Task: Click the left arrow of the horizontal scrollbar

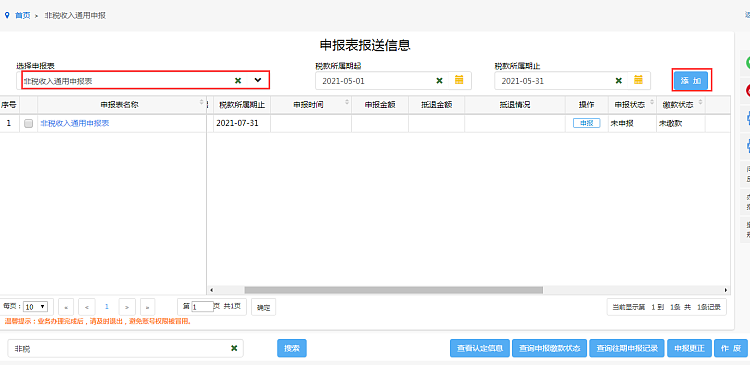Action: click(211, 290)
